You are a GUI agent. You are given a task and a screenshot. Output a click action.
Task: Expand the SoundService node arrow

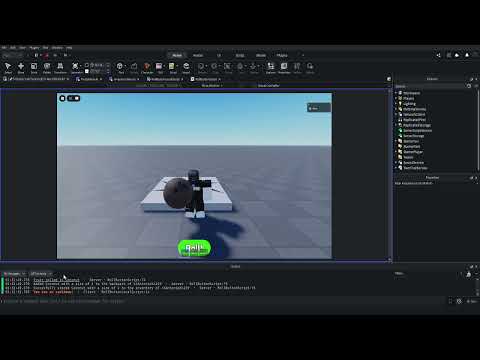tap(396, 162)
